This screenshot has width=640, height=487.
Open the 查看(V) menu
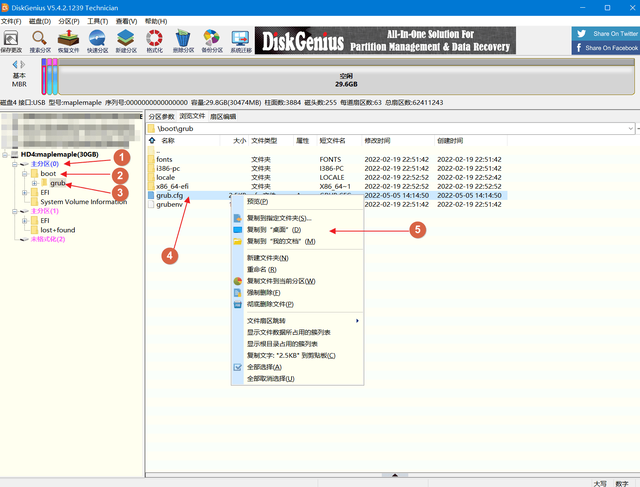[126, 21]
